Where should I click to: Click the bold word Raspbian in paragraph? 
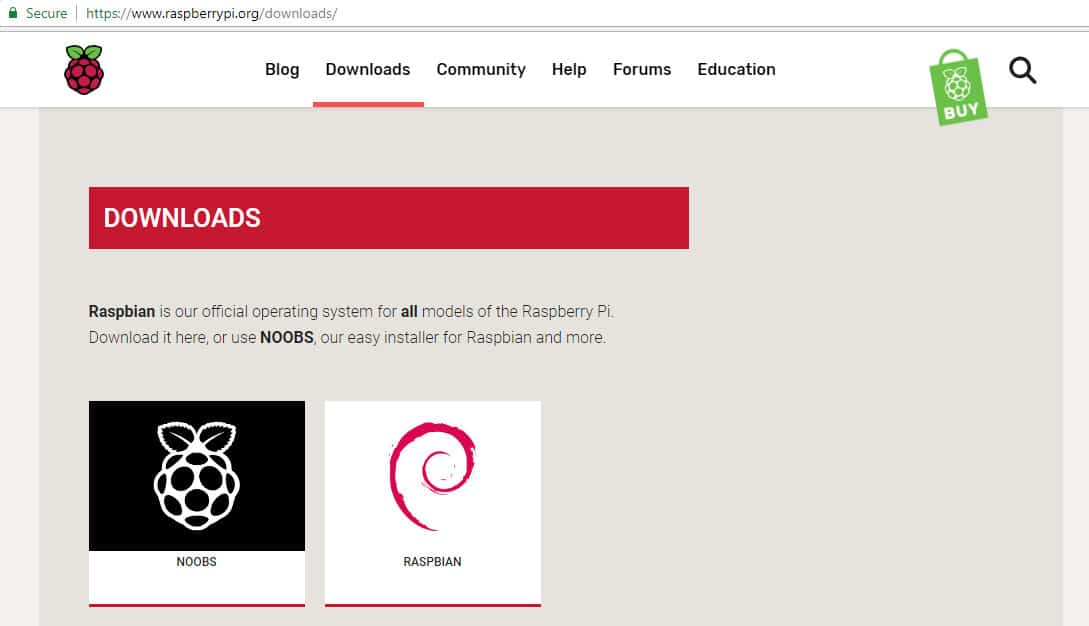122,311
